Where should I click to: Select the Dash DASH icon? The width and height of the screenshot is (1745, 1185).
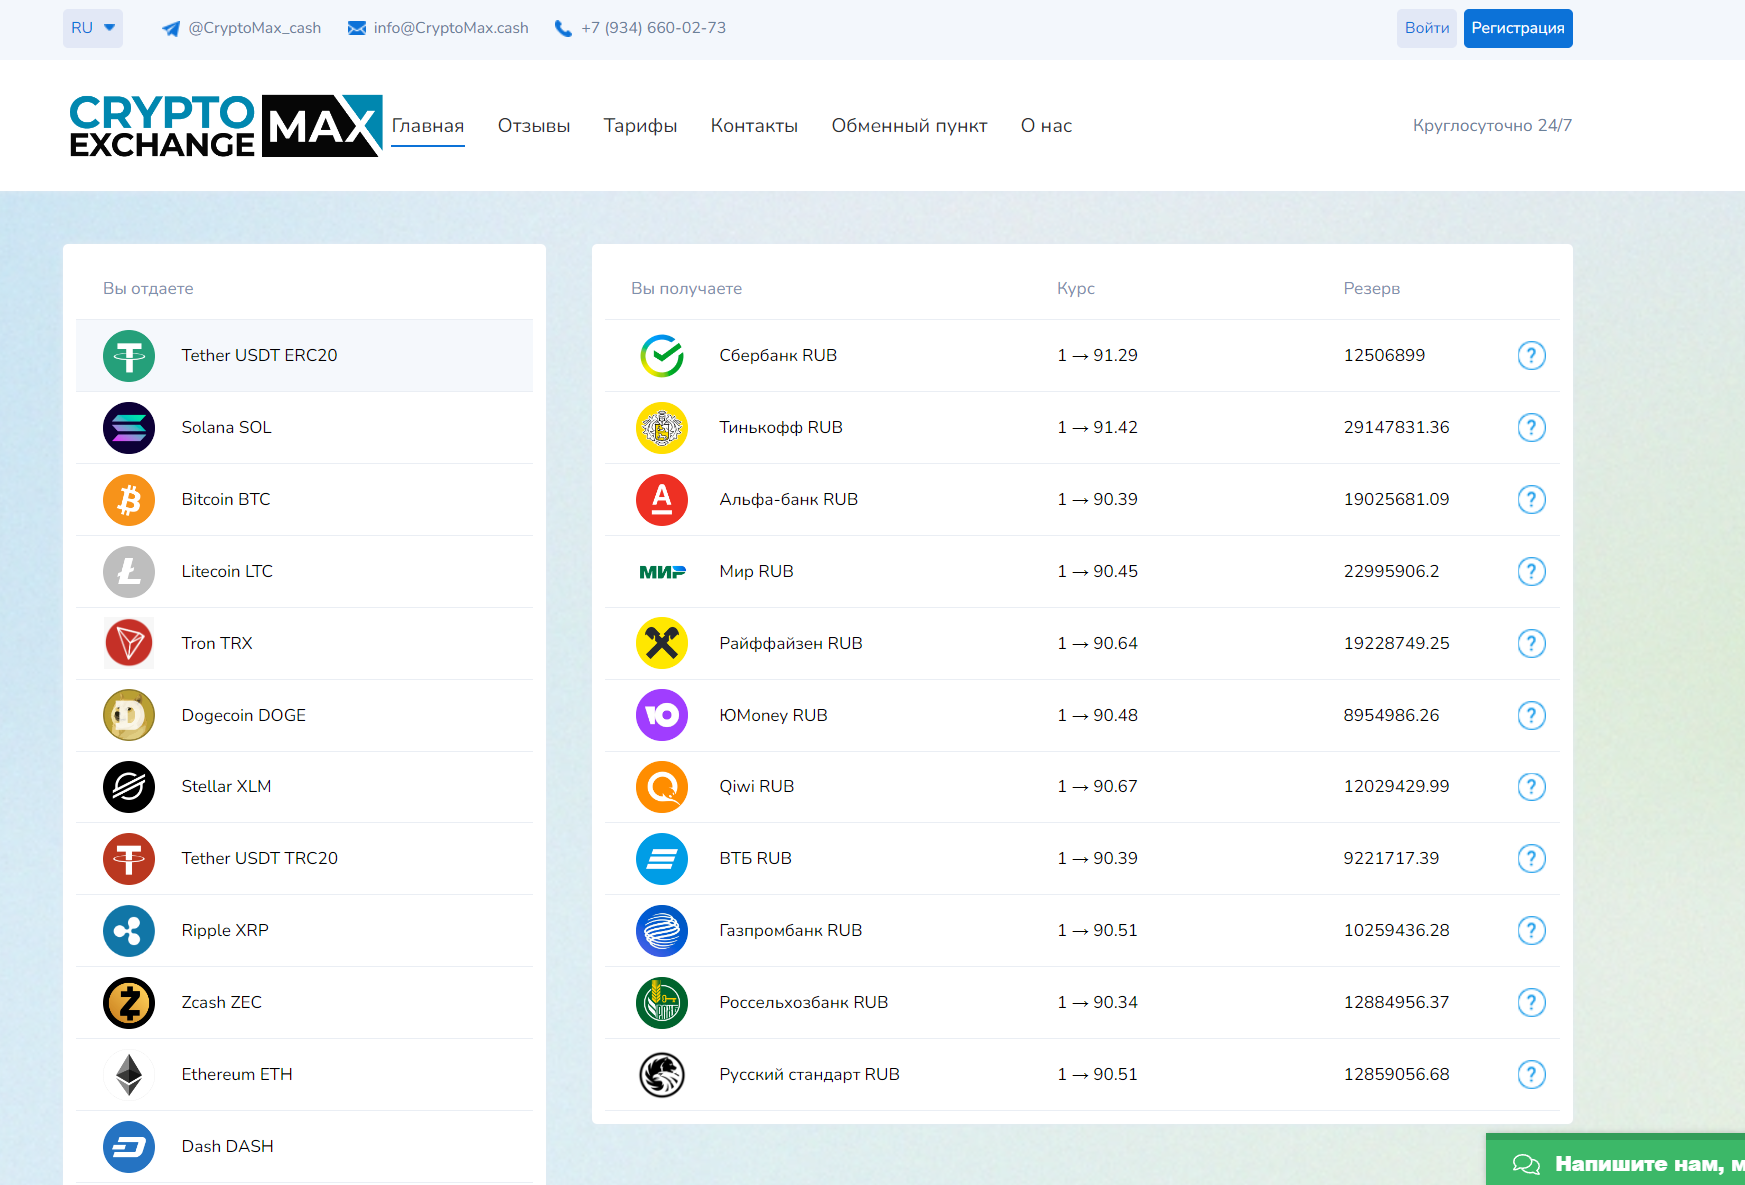pyautogui.click(x=129, y=1147)
